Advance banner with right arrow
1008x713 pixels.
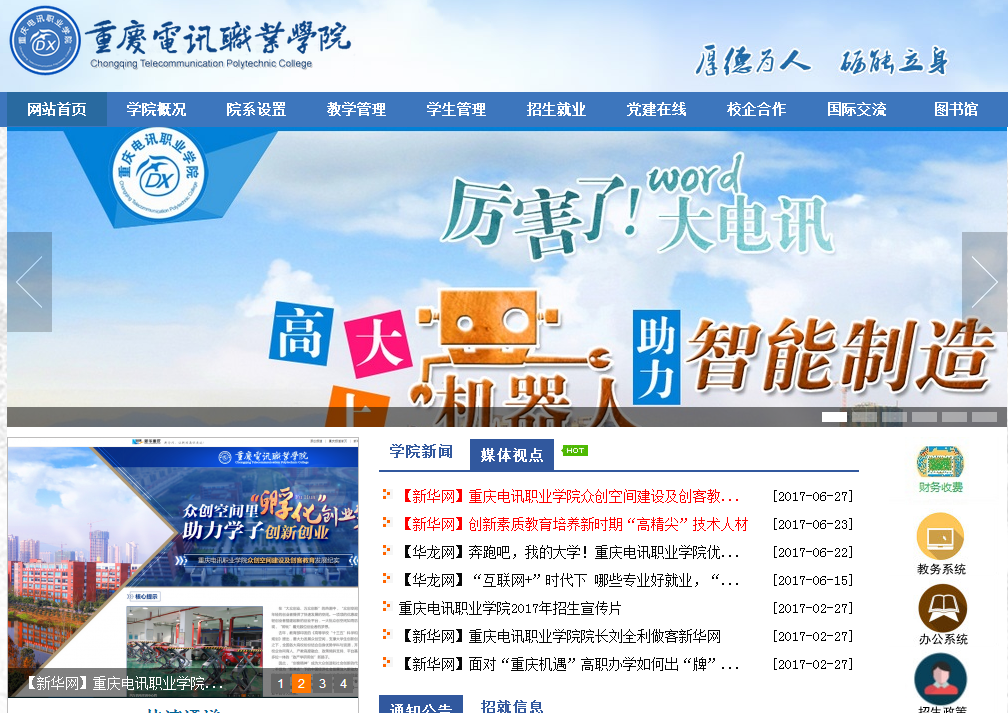(x=983, y=282)
